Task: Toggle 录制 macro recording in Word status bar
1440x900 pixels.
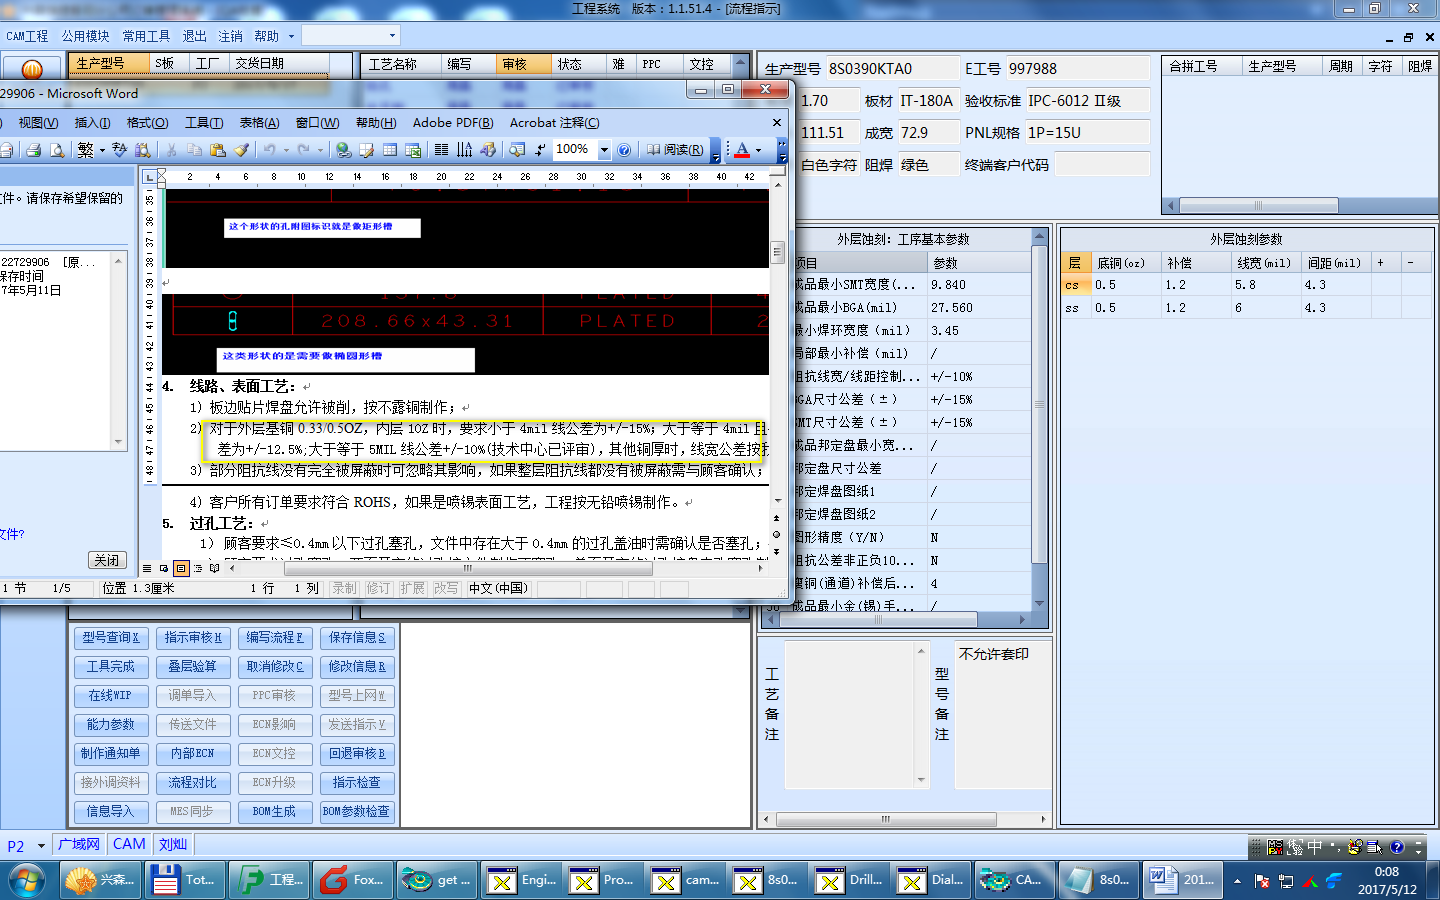Action: pyautogui.click(x=344, y=588)
